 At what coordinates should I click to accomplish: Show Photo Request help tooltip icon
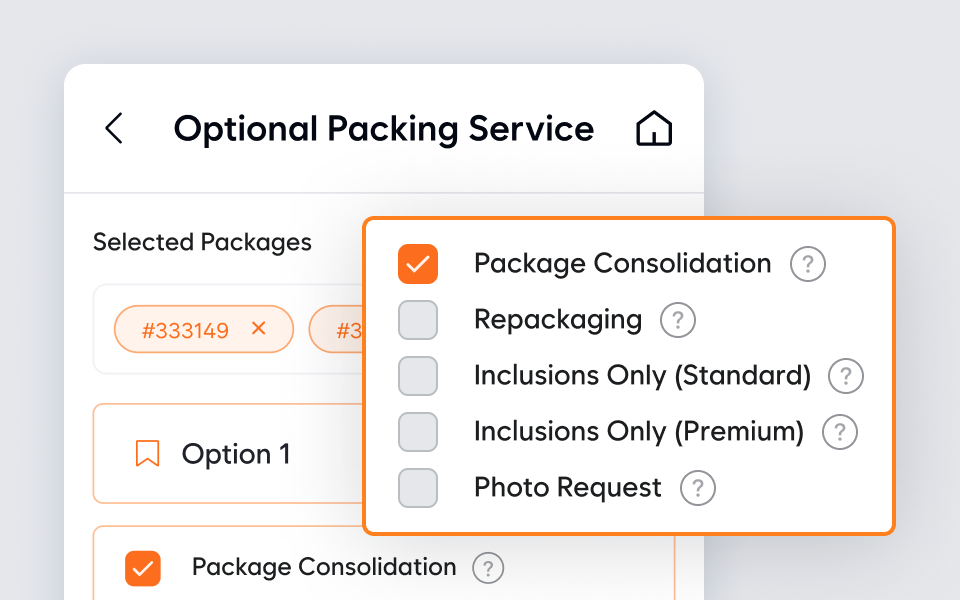[698, 489]
